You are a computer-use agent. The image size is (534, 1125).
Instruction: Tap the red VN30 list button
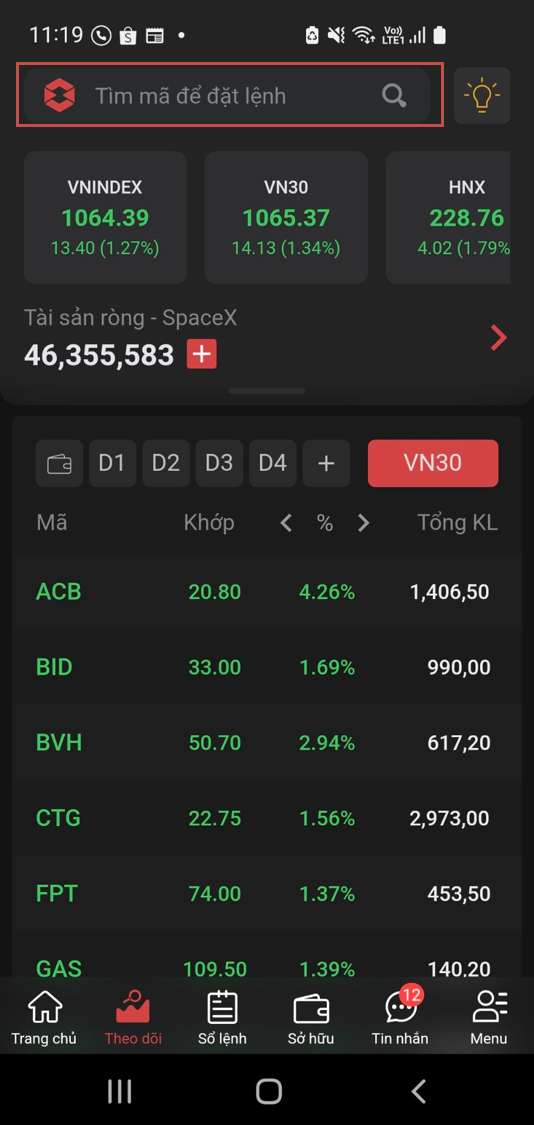pos(433,463)
